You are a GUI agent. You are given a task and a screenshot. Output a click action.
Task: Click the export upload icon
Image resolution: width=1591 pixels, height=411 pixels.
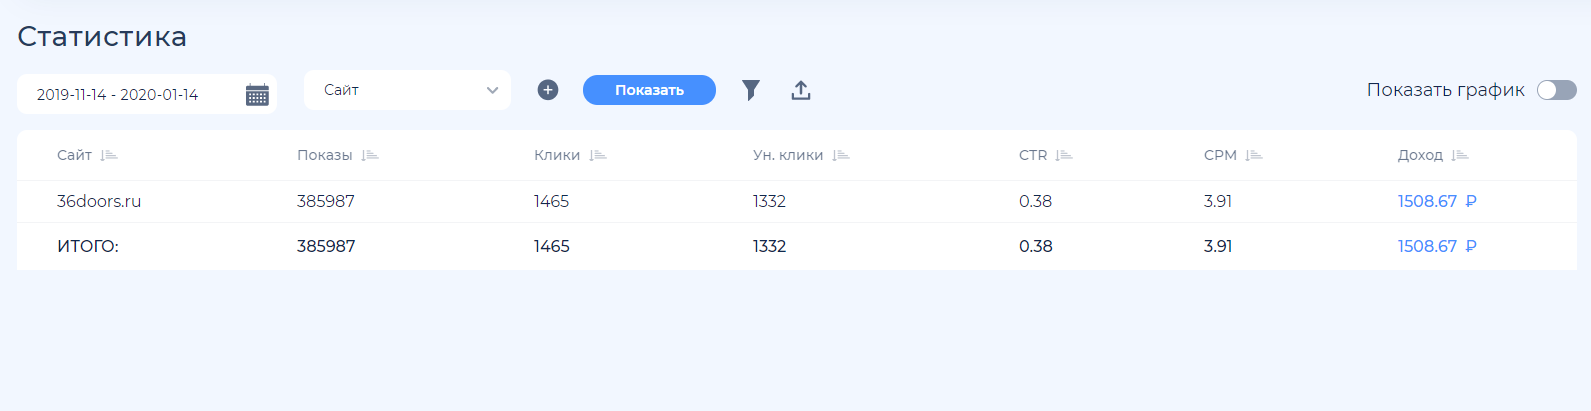click(x=801, y=91)
